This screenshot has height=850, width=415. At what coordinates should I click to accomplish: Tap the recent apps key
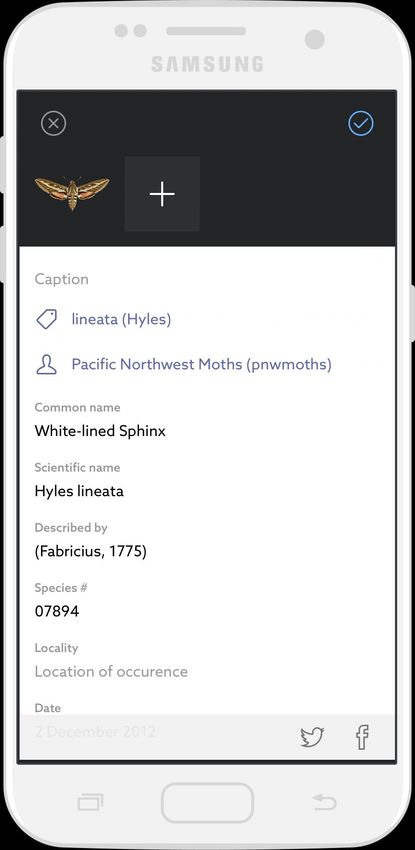(x=90, y=802)
